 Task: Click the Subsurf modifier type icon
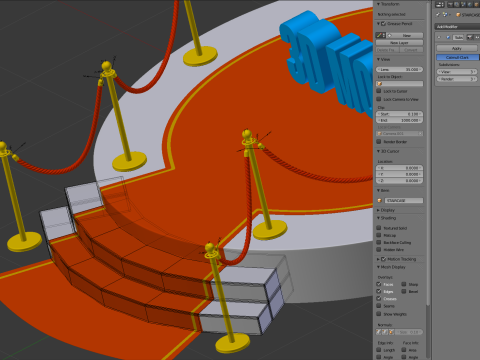tap(448, 37)
